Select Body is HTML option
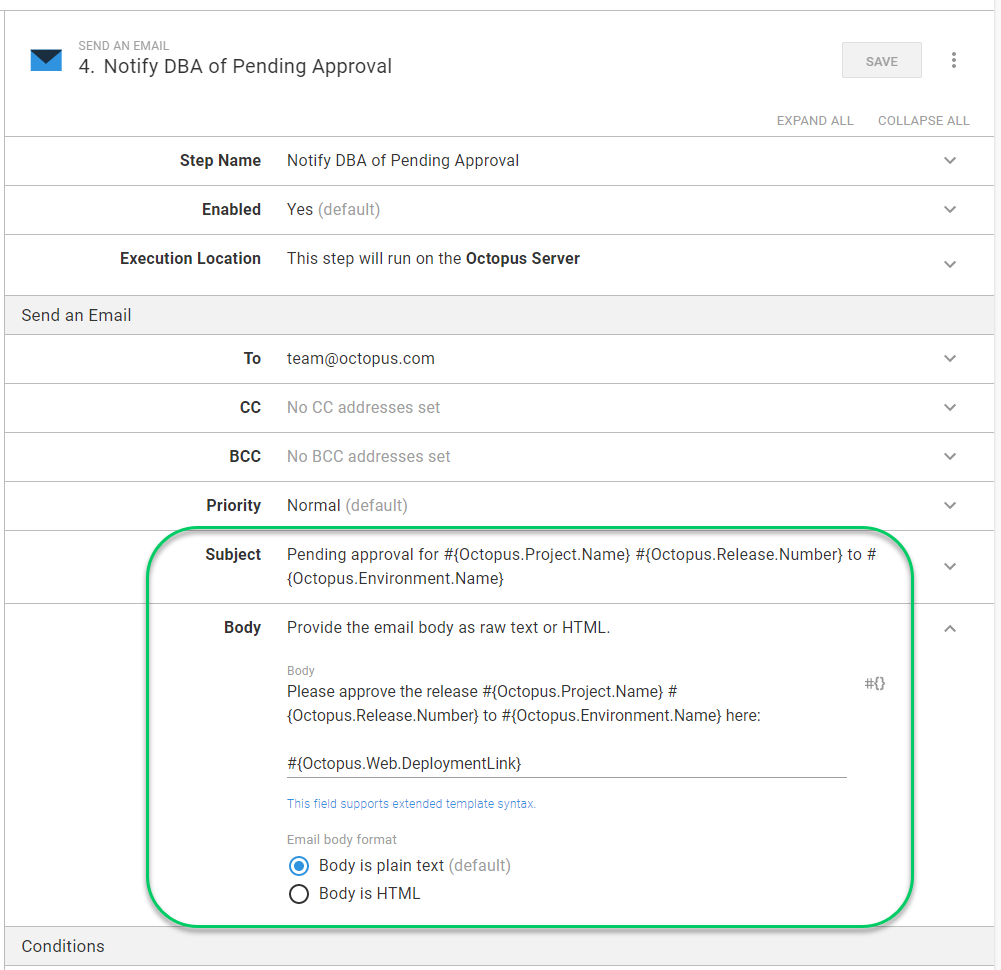Image resolution: width=1001 pixels, height=970 pixels. point(298,894)
